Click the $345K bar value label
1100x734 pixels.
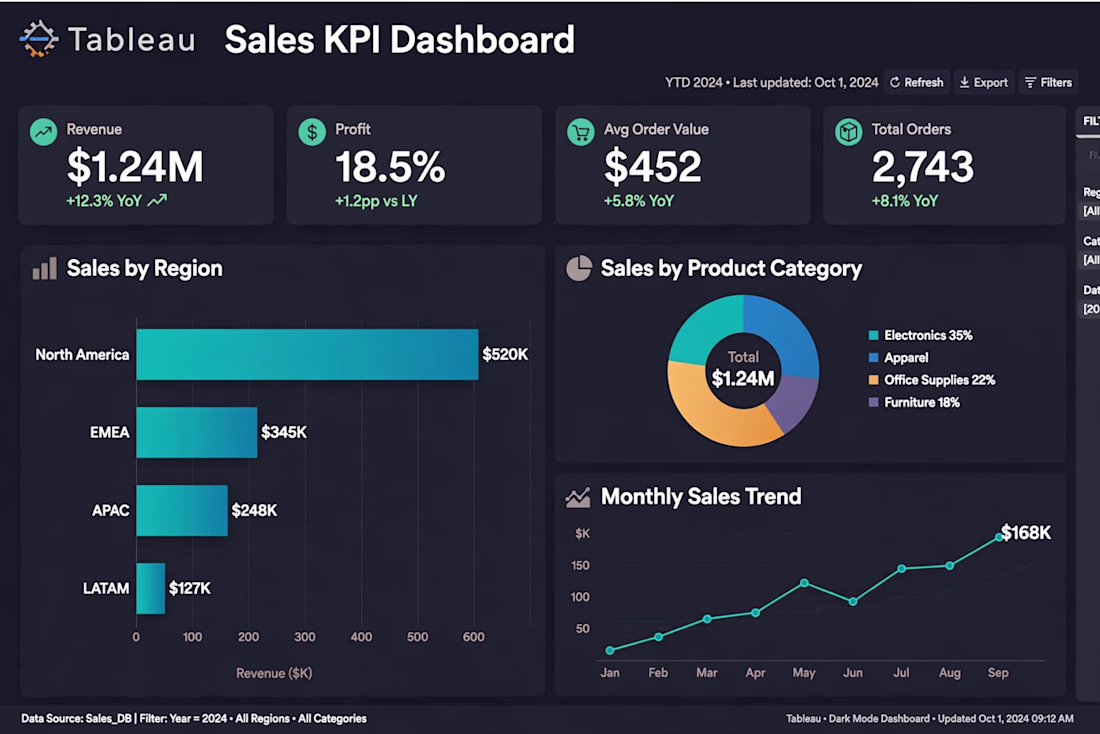click(284, 432)
